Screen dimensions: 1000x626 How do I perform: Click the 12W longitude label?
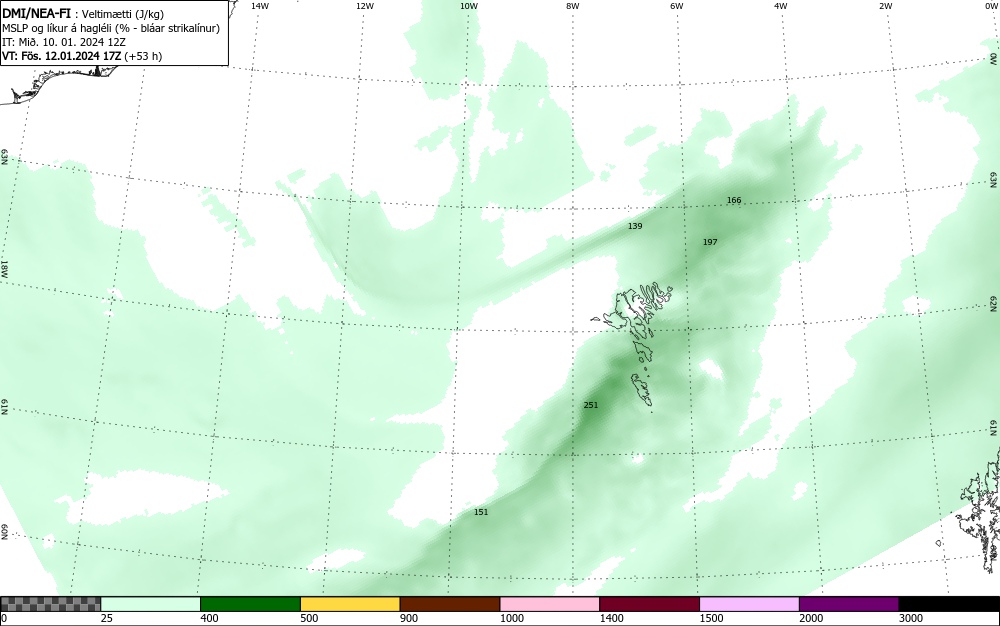click(x=364, y=6)
